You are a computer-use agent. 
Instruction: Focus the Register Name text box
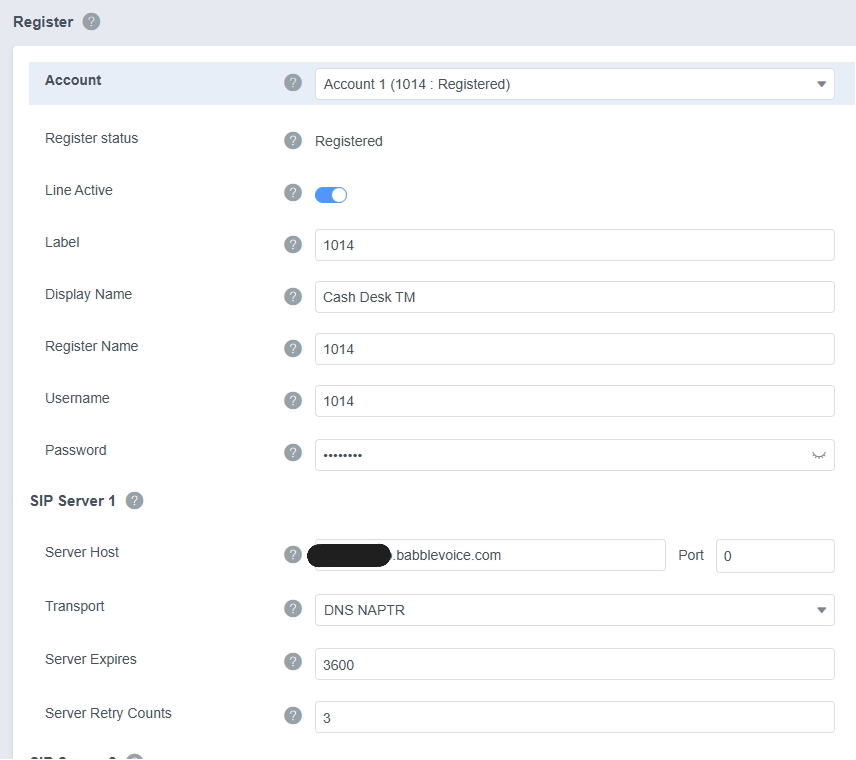[x=574, y=349]
